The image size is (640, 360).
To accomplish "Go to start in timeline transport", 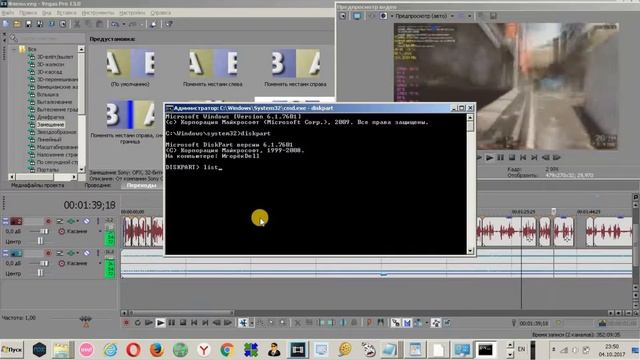I will (x=194, y=323).
